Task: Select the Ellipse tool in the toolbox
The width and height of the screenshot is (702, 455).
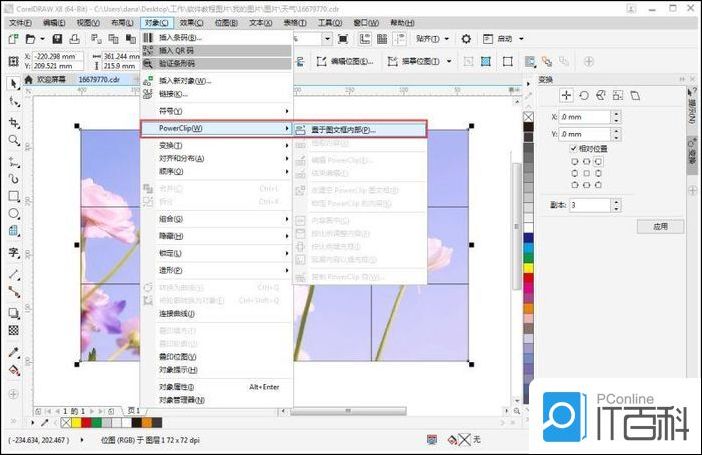Action: tap(14, 214)
